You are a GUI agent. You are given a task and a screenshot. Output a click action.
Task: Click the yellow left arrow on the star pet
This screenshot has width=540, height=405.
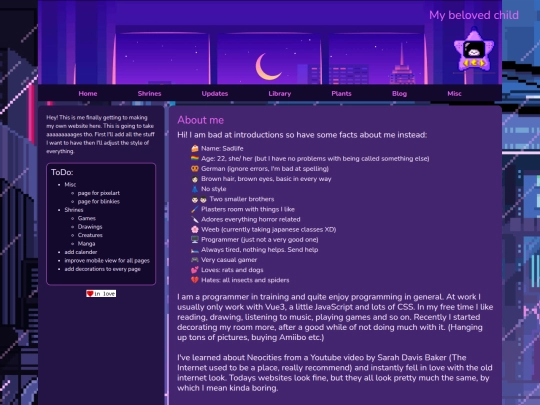tap(466, 63)
